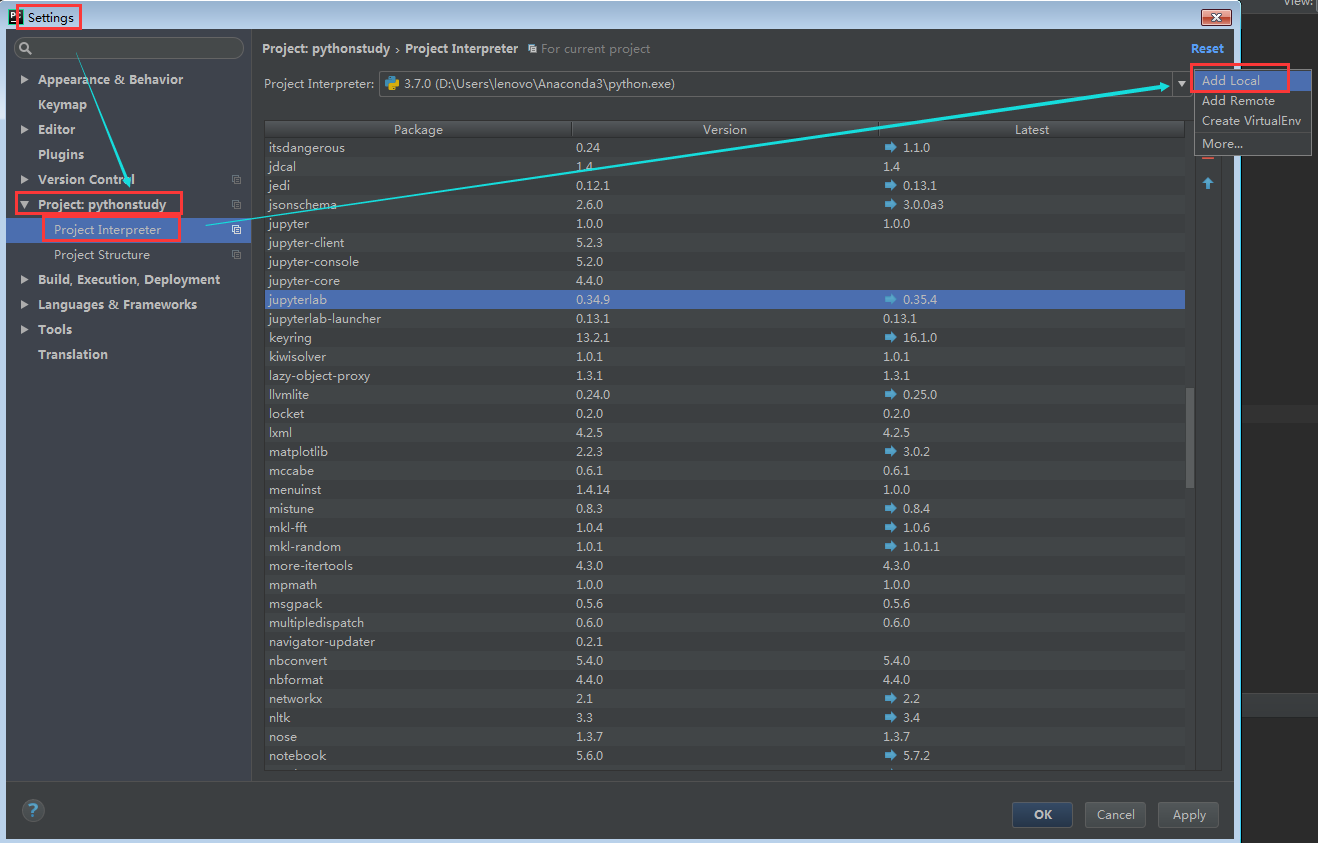1318x843 pixels.
Task: Select the mkl-random package row
Action: coord(725,546)
